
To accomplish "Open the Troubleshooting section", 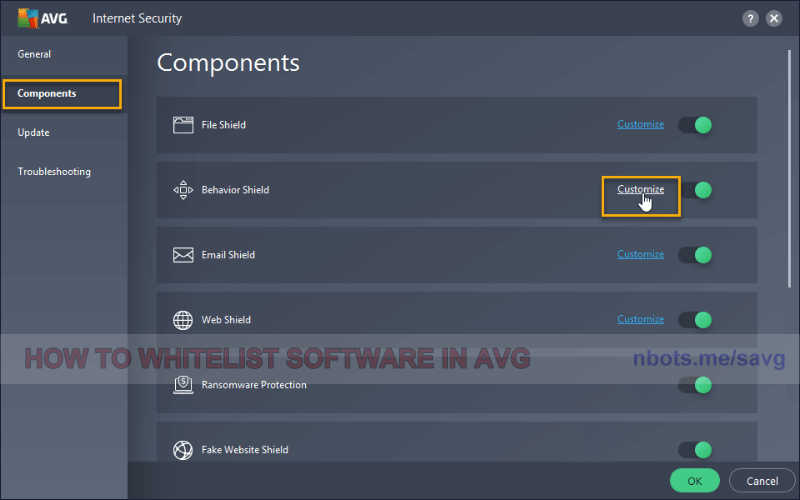I will 54,172.
